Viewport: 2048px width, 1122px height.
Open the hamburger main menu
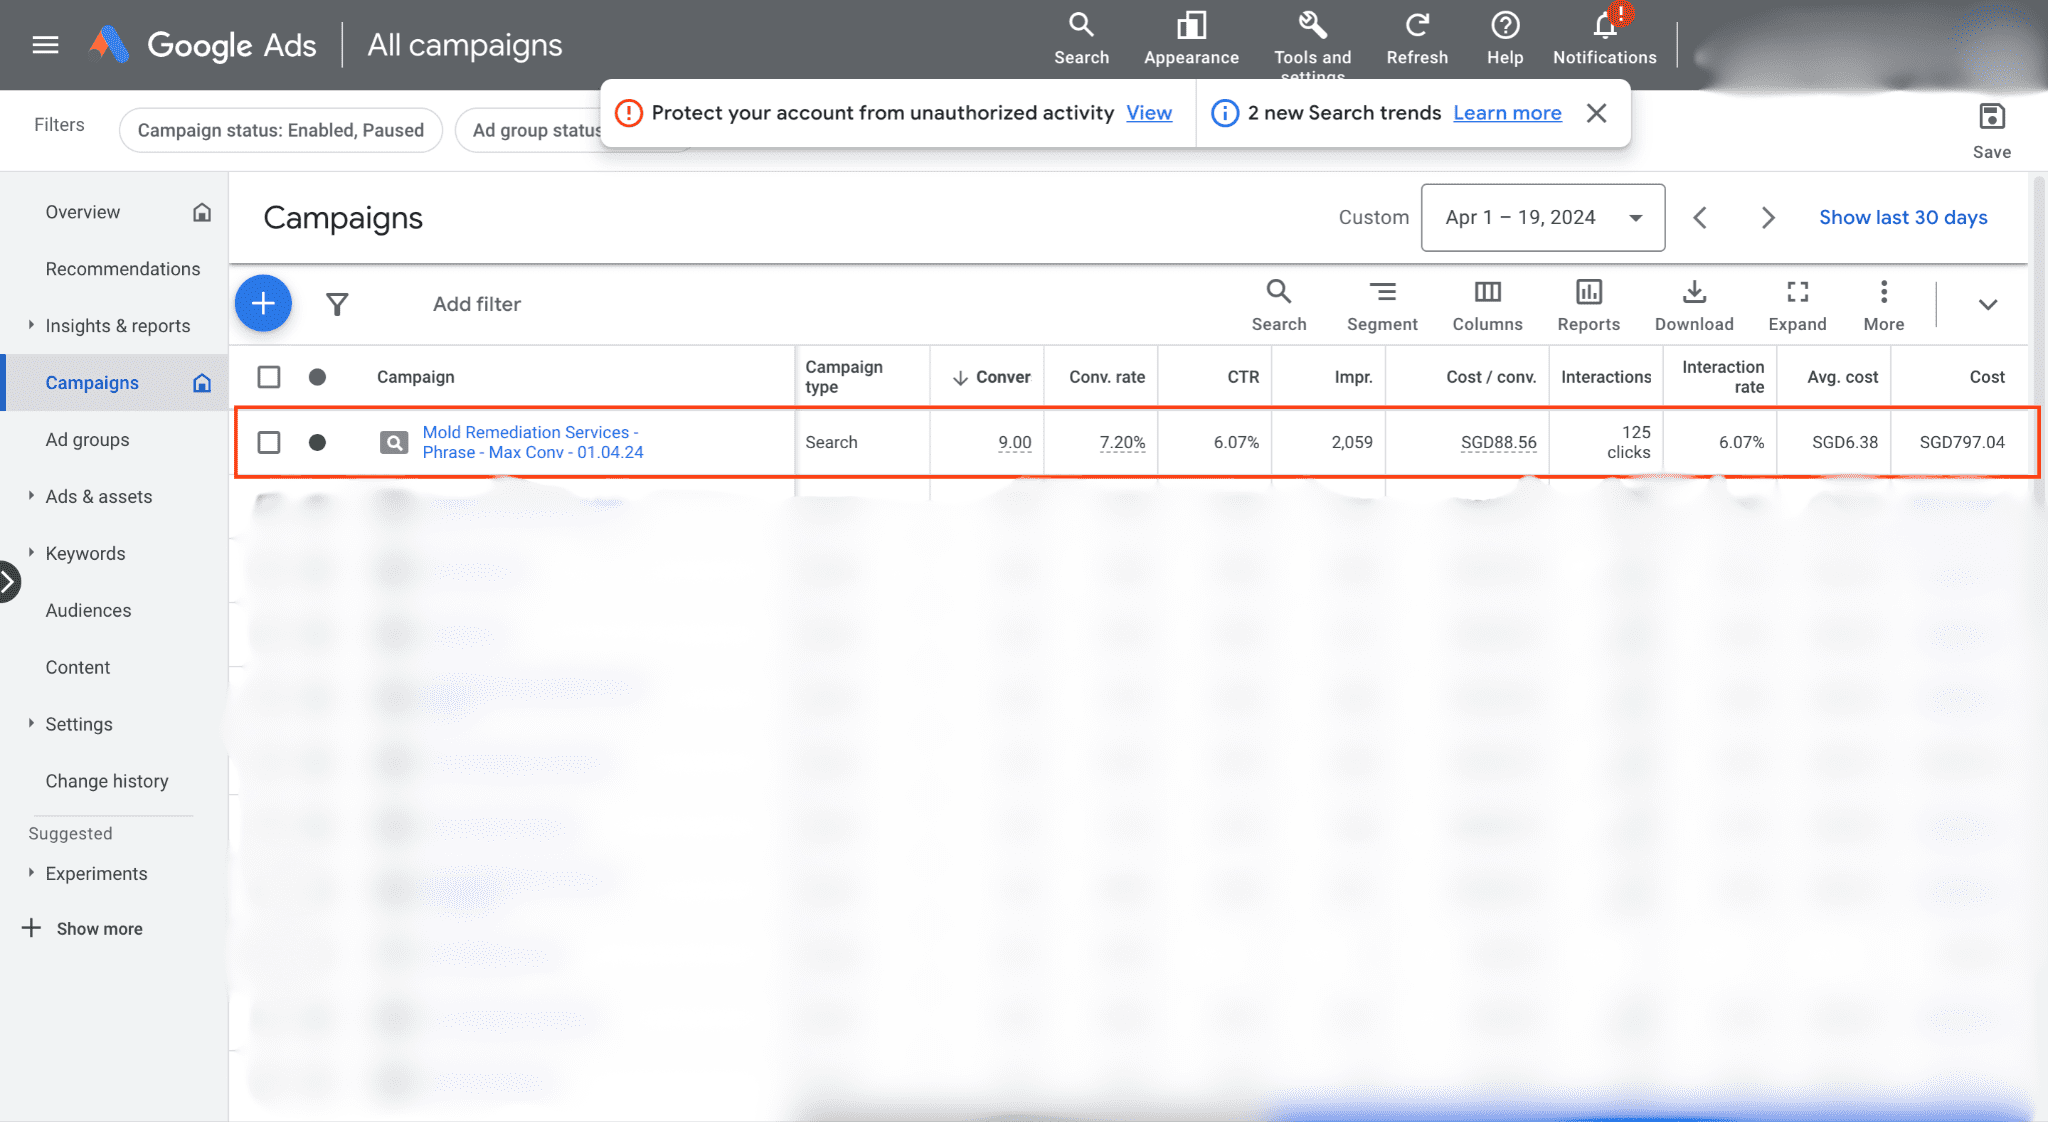45,45
